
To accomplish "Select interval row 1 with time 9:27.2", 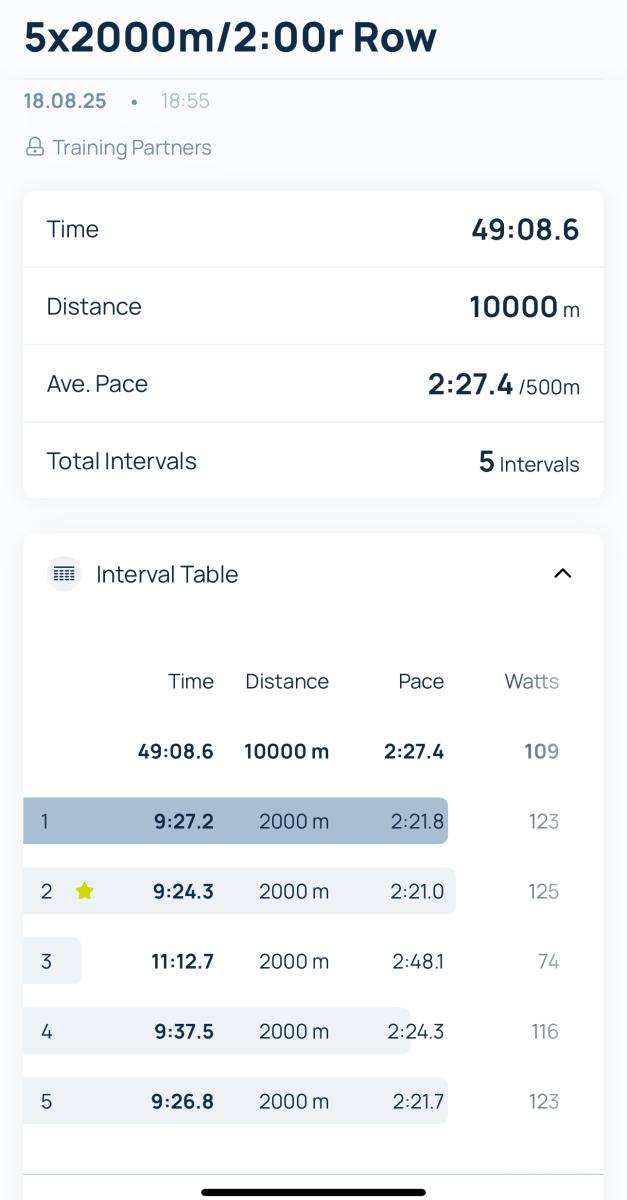I will coord(313,821).
